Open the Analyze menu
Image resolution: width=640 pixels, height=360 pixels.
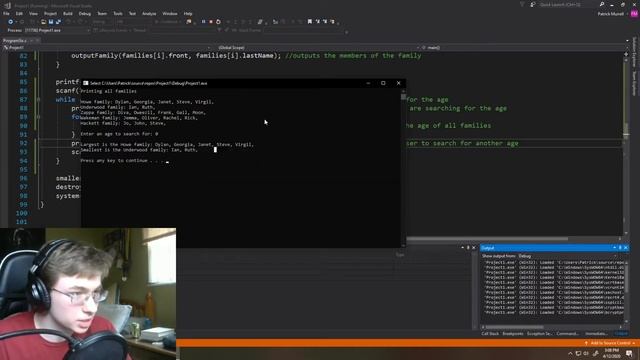[149, 13]
